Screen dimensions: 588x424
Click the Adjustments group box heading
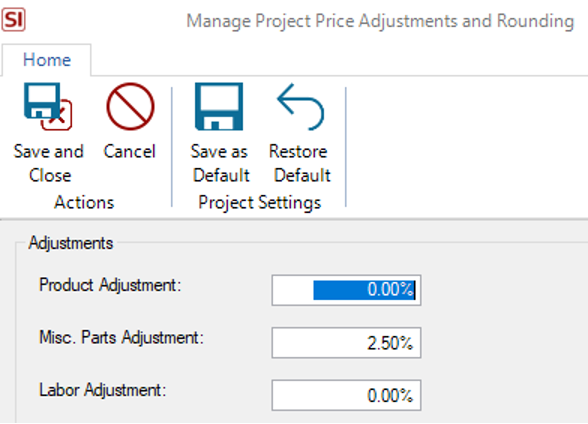coord(71,243)
